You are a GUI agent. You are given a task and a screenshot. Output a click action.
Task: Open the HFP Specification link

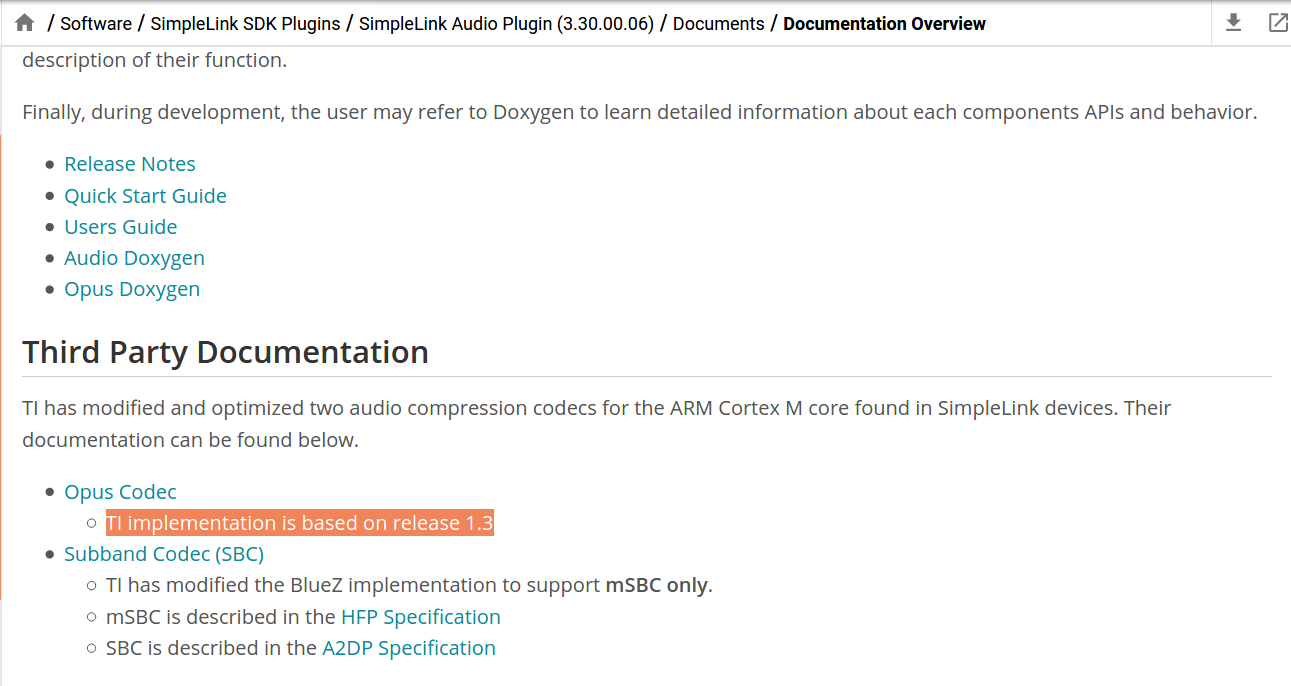point(421,617)
